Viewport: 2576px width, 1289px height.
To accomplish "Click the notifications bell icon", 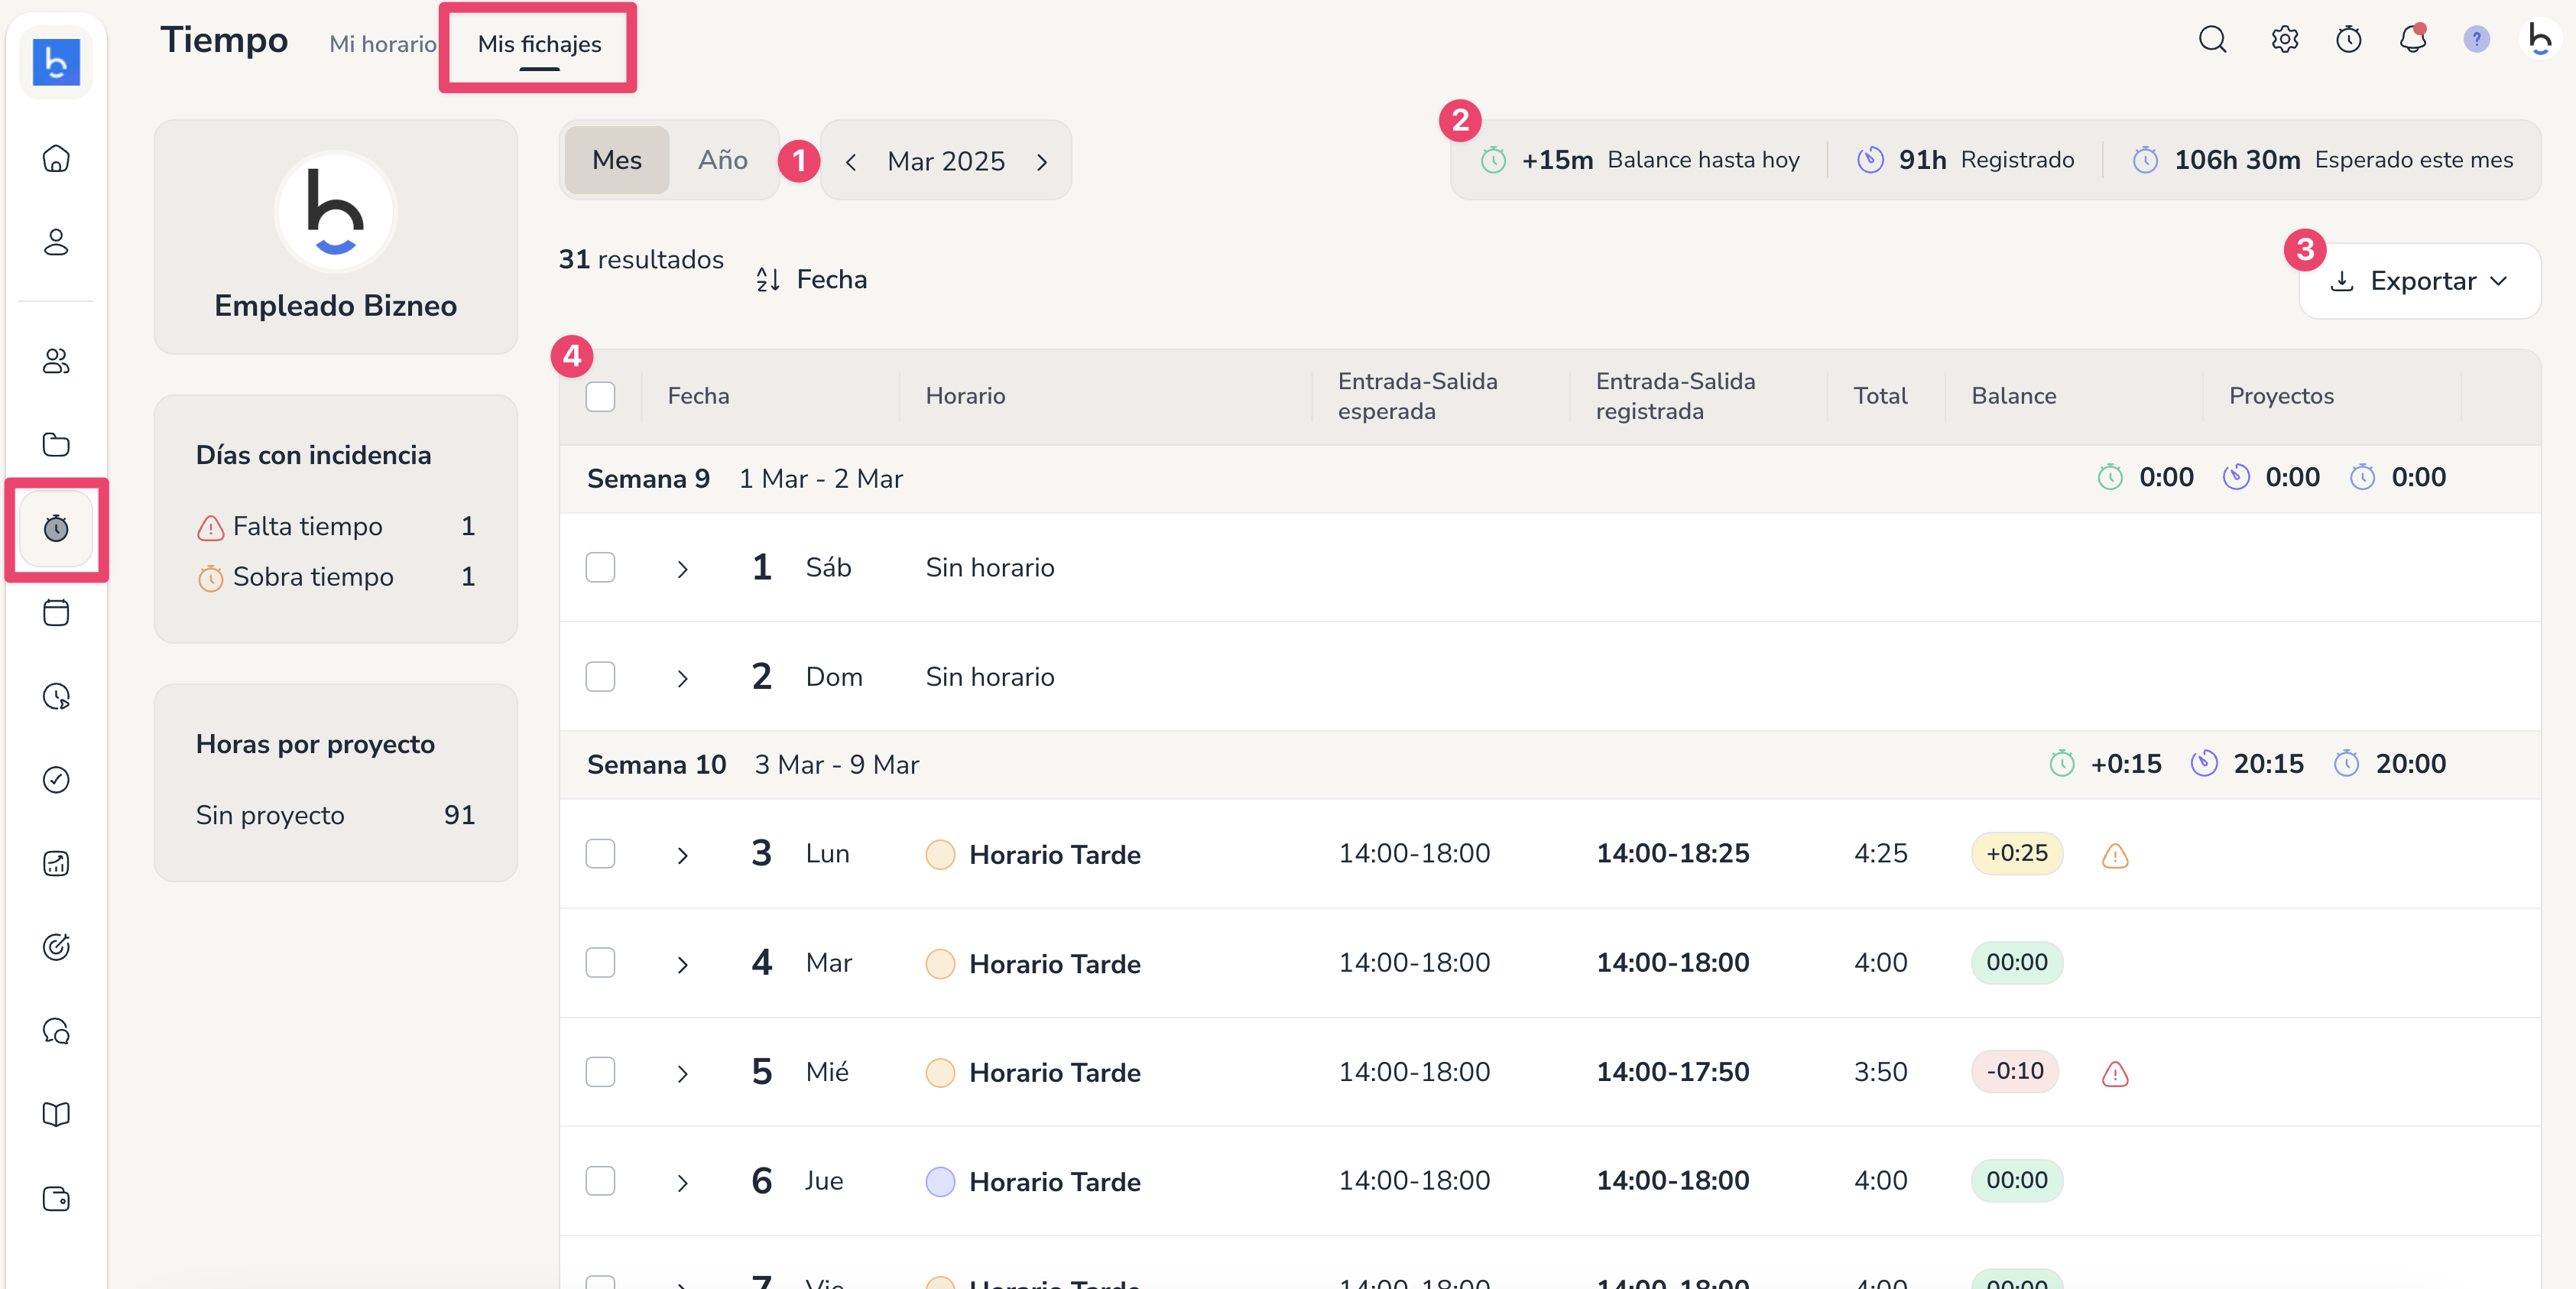I will pos(2412,40).
